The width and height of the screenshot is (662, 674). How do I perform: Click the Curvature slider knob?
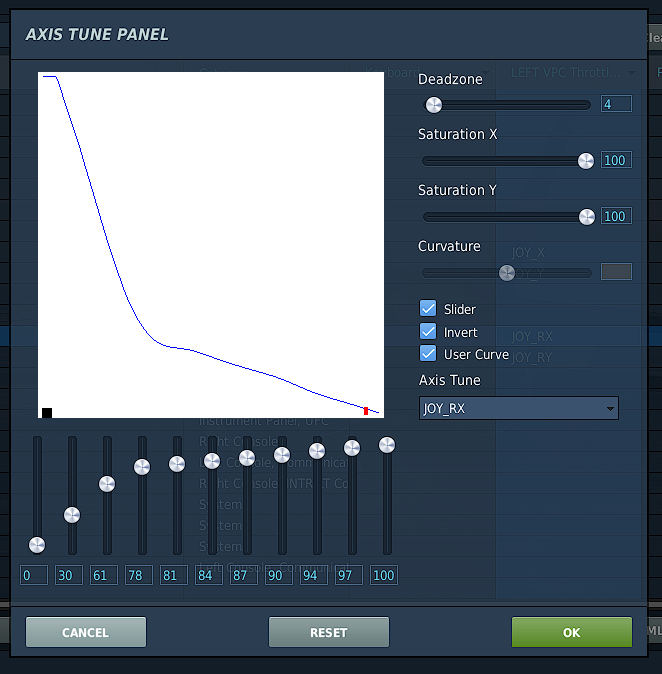pyautogui.click(x=506, y=273)
